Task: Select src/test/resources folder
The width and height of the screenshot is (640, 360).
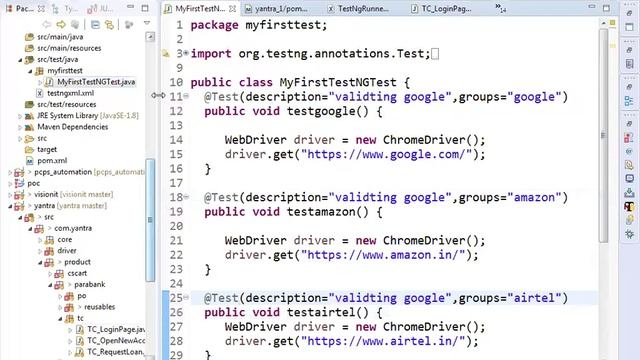Action: pyautogui.click(x=67, y=104)
